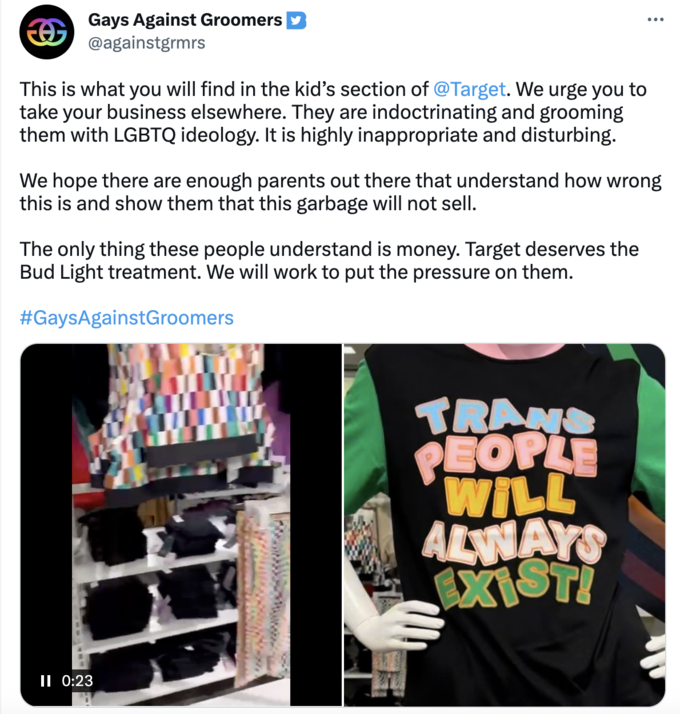
Task: Open the #GaysAgainstGroomers hashtag
Action: click(126, 318)
